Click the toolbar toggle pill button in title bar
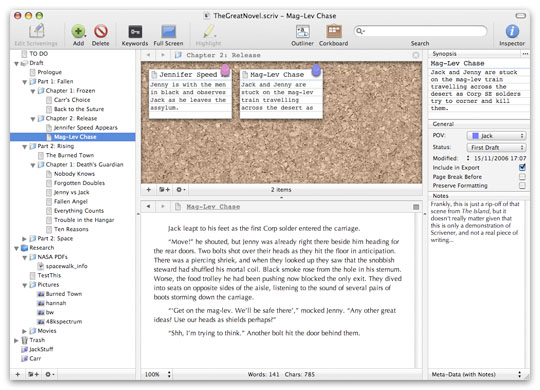The height and width of the screenshot is (390, 540). (520, 16)
